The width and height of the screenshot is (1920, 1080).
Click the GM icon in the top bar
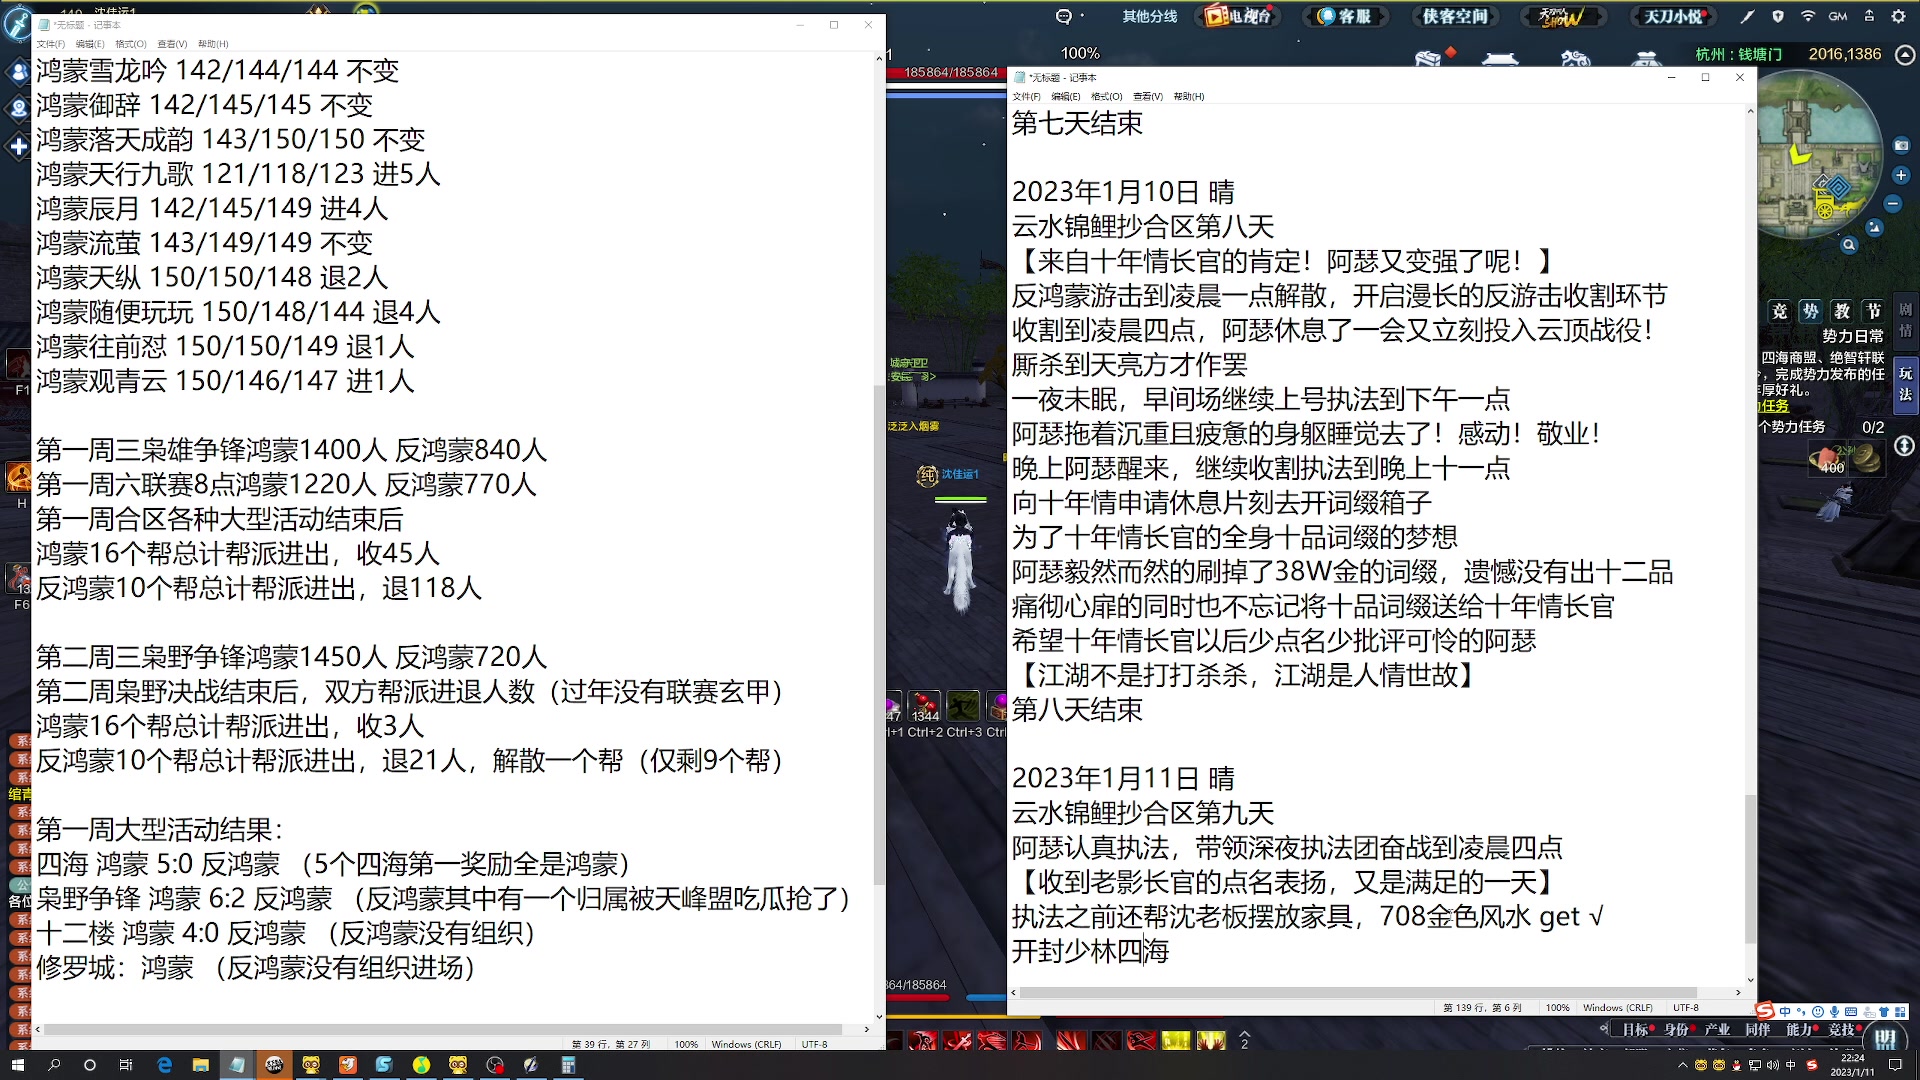(x=1837, y=17)
